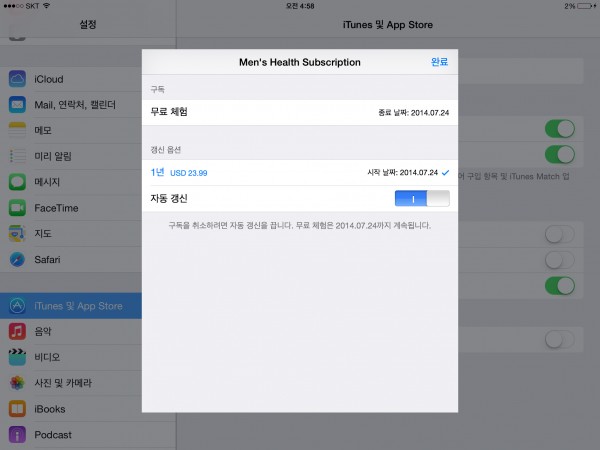
Task: Open the Podcast label
Action: click(x=53, y=435)
